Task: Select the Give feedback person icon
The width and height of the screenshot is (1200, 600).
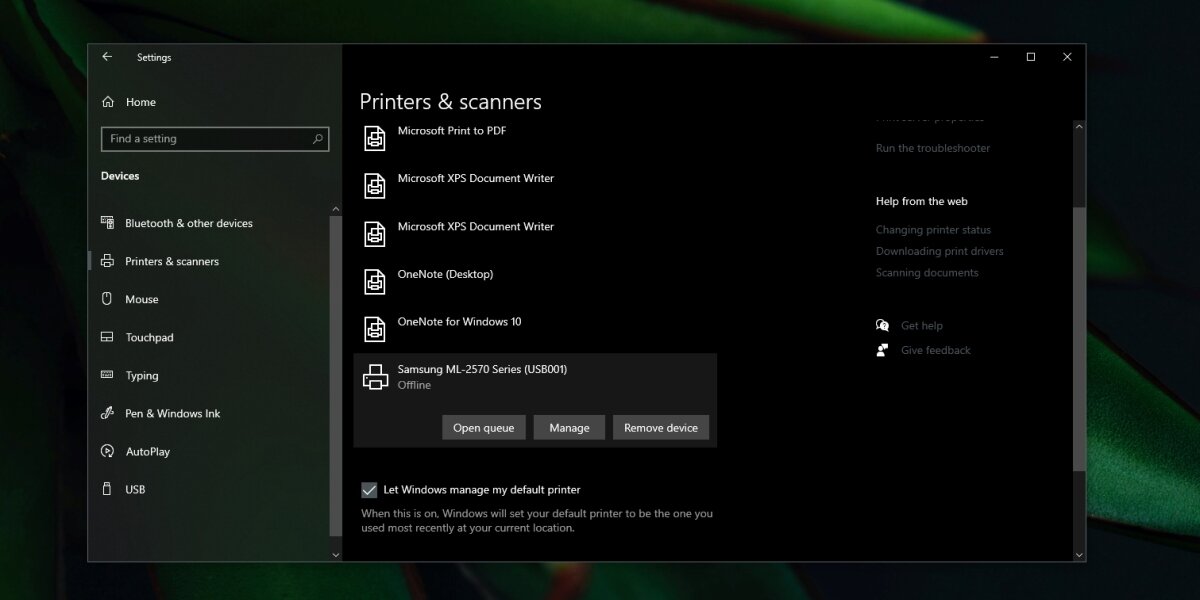Action: (x=881, y=349)
